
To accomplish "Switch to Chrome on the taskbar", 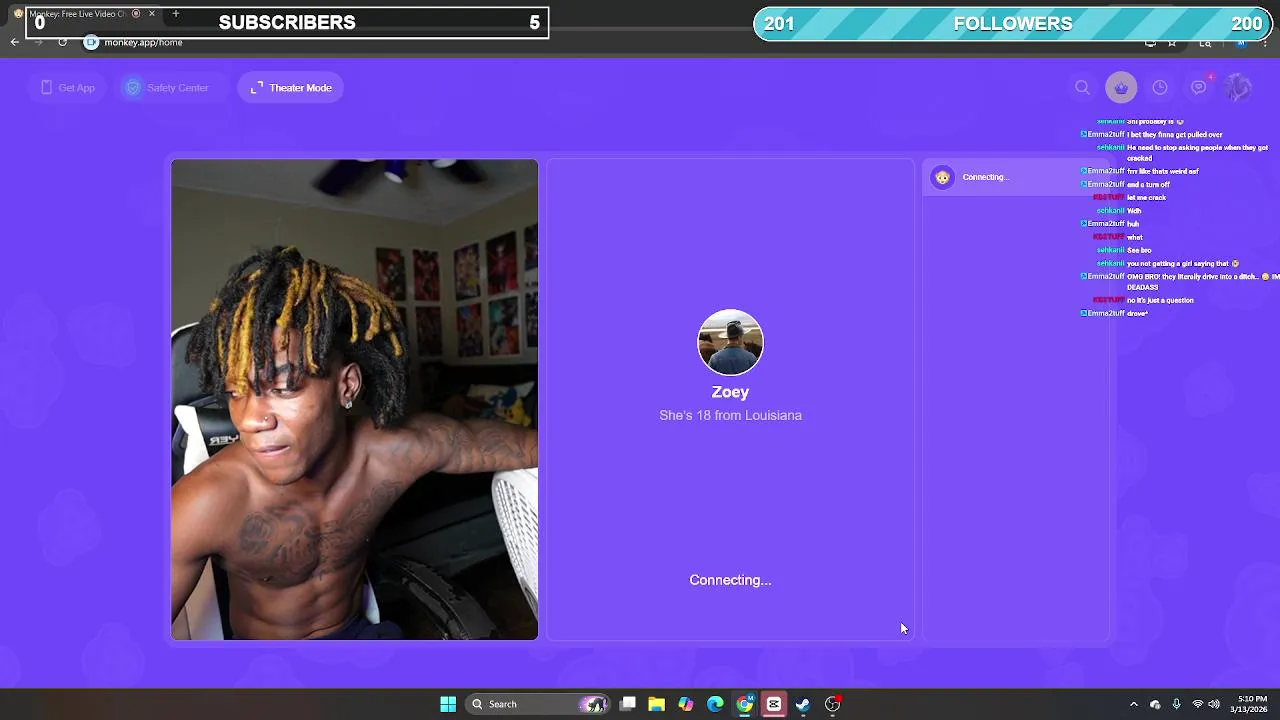I will coord(745,704).
